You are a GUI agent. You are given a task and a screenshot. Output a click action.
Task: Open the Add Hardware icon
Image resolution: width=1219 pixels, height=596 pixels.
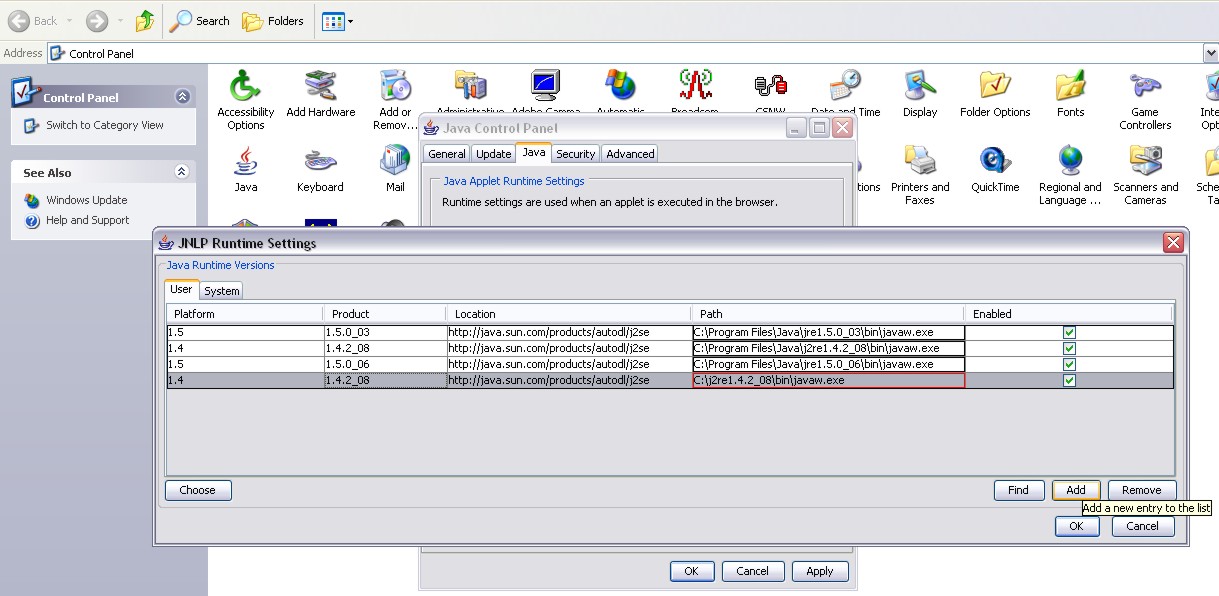pos(320,95)
